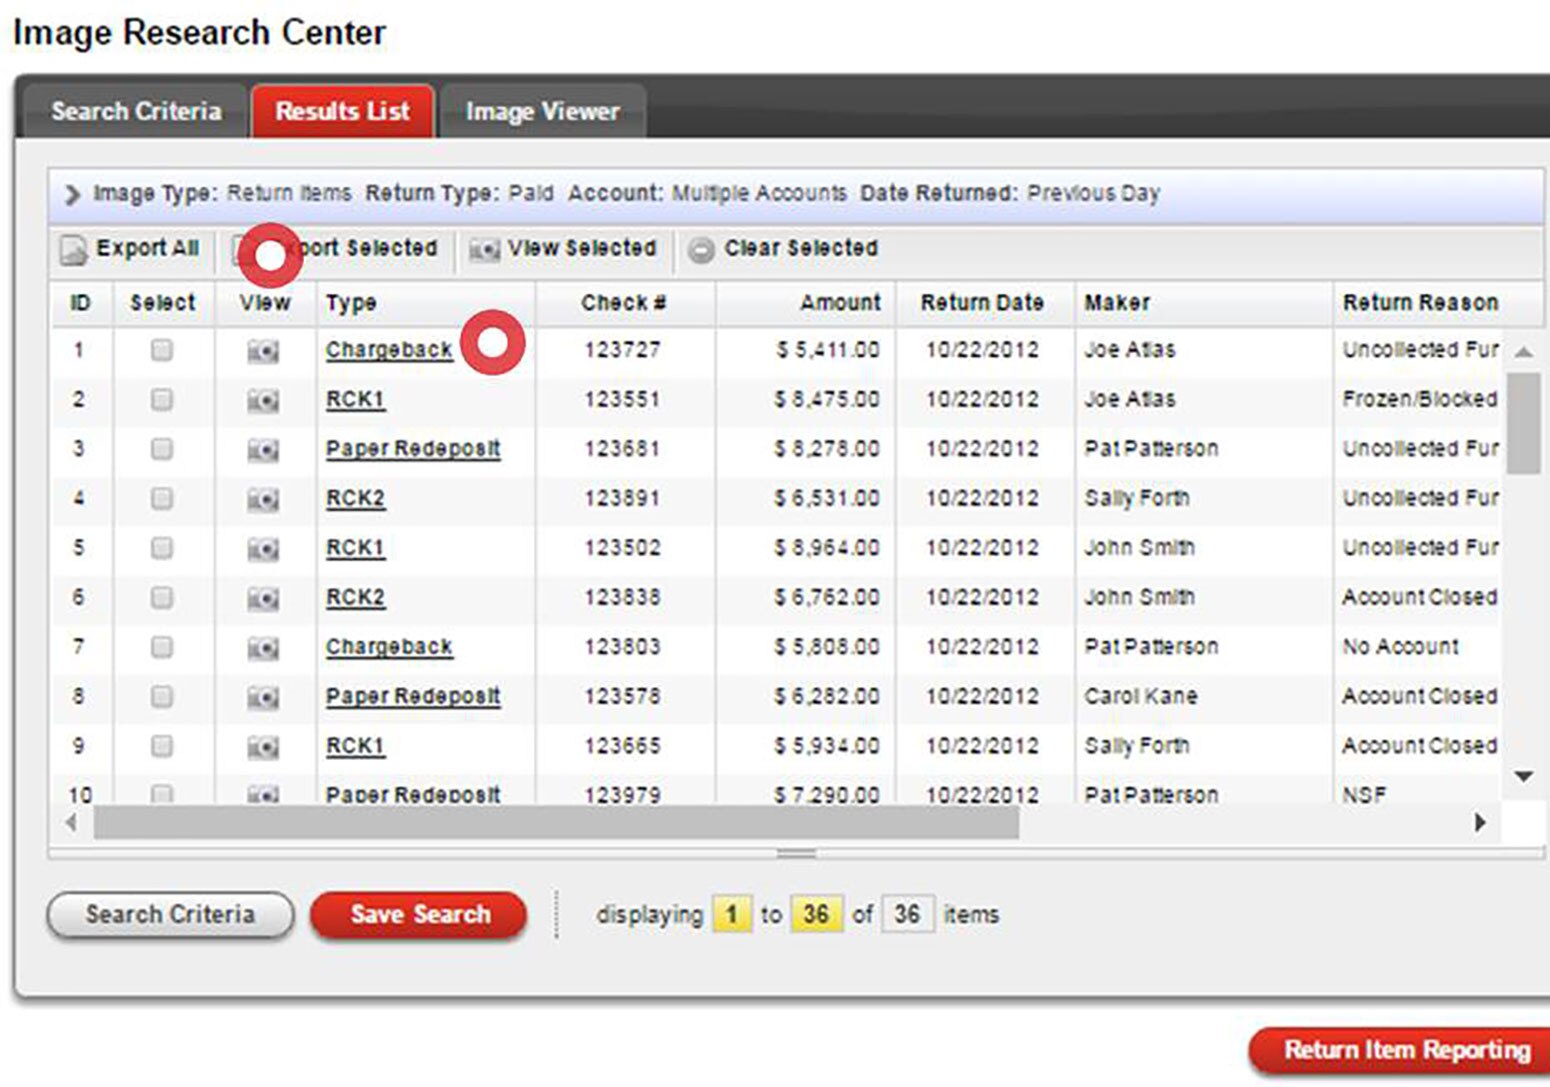The width and height of the screenshot is (1550, 1087).
Task: Open the Paper Redeposit link in row 3
Action: [412, 449]
